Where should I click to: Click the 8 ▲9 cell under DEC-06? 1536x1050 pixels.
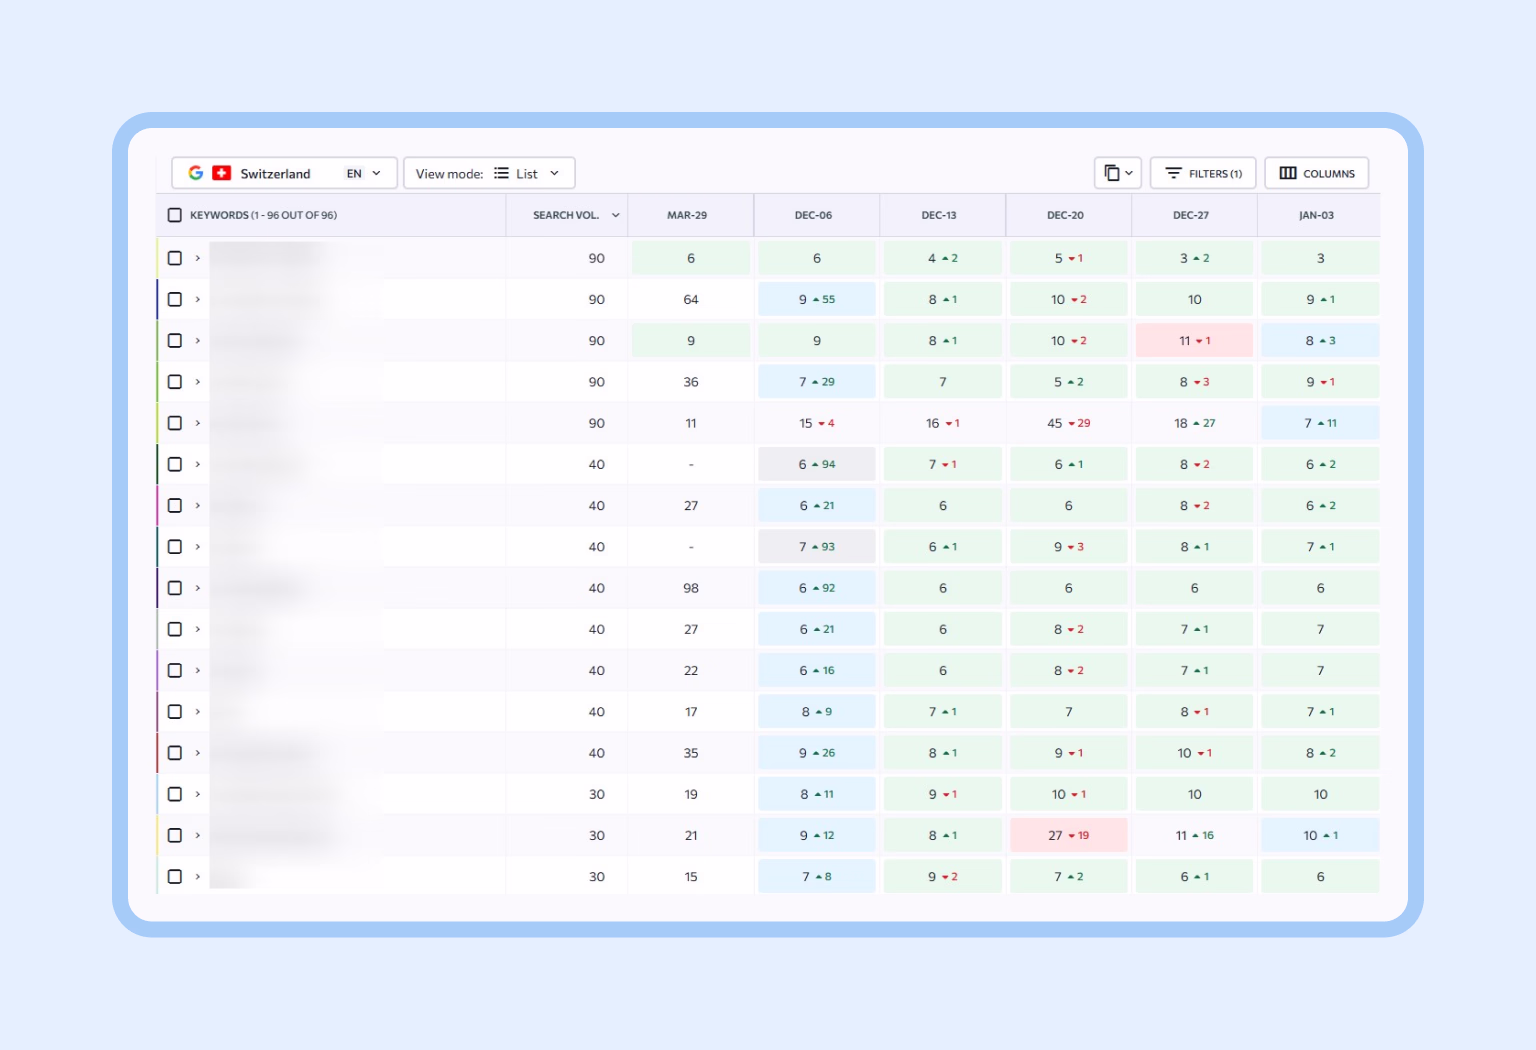pyautogui.click(x=817, y=711)
